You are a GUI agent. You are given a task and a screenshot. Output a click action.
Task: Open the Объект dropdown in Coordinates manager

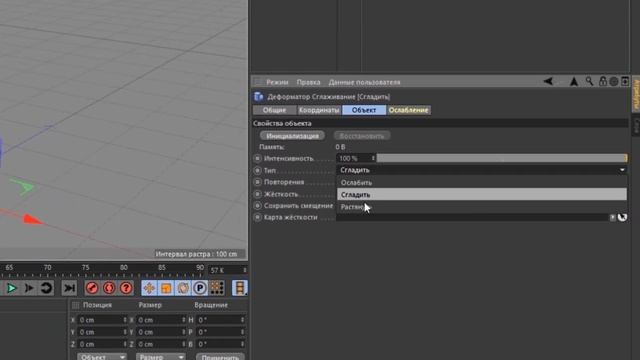pyautogui.click(x=102, y=357)
